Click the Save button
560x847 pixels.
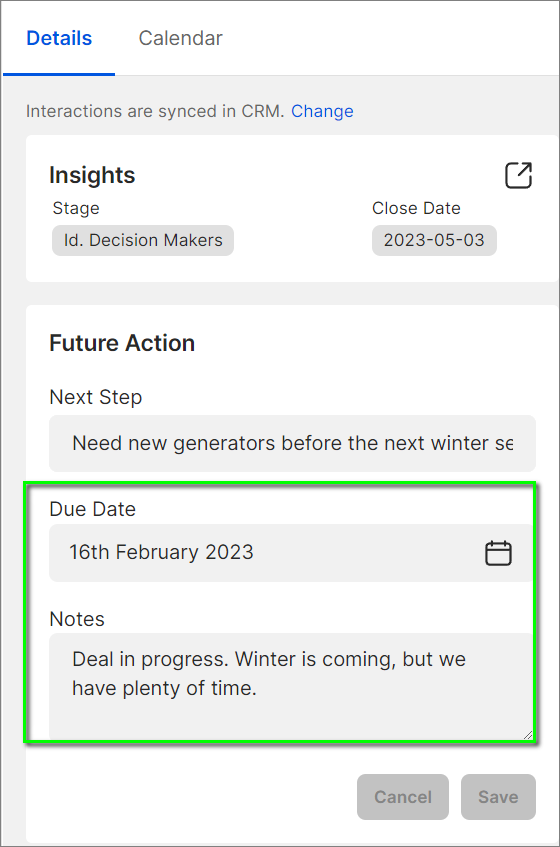[498, 797]
